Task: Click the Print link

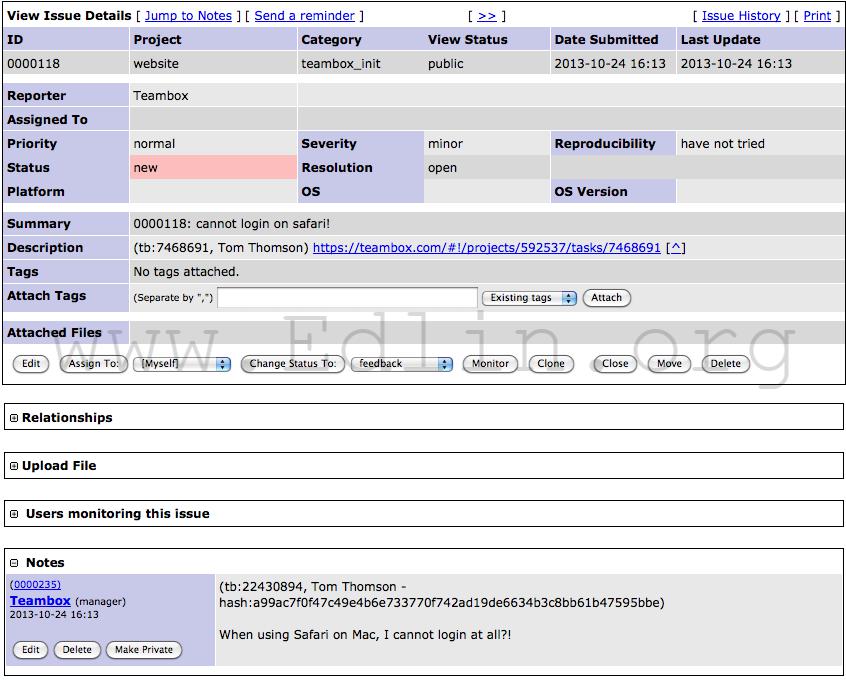Action: click(817, 16)
